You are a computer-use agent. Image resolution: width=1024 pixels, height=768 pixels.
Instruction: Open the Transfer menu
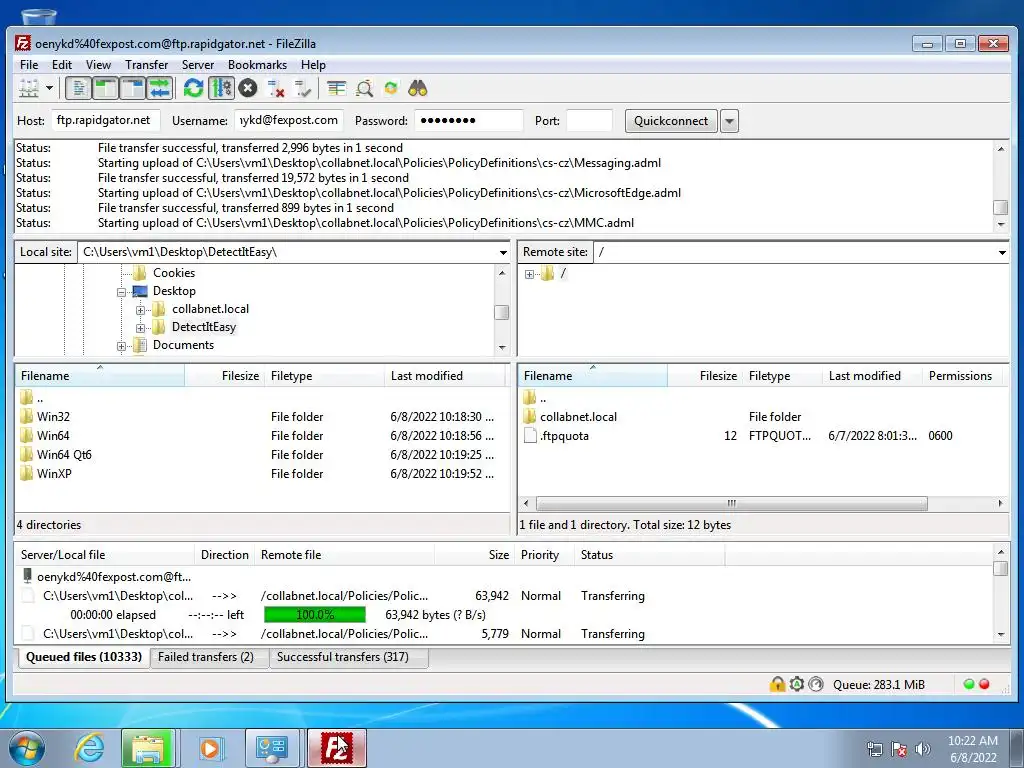pyautogui.click(x=146, y=65)
